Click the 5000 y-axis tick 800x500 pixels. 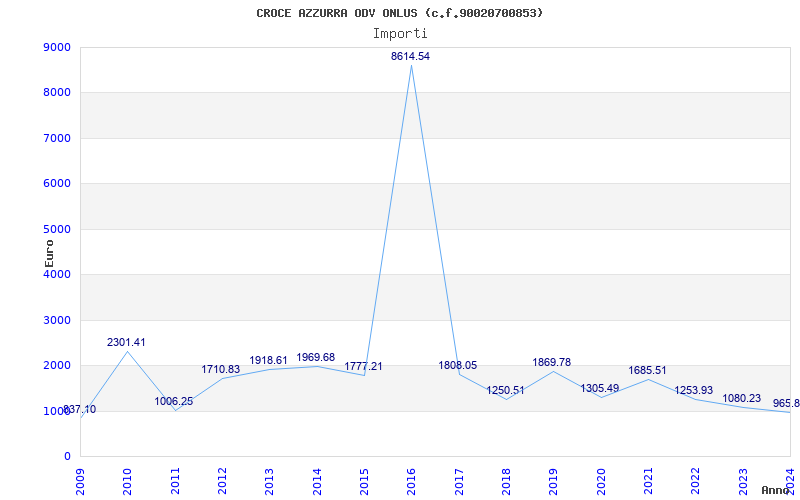click(57, 229)
